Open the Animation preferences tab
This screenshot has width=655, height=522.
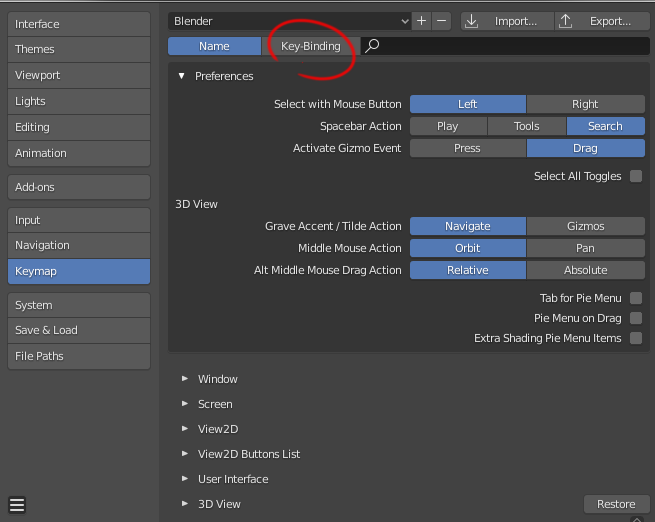pos(79,153)
